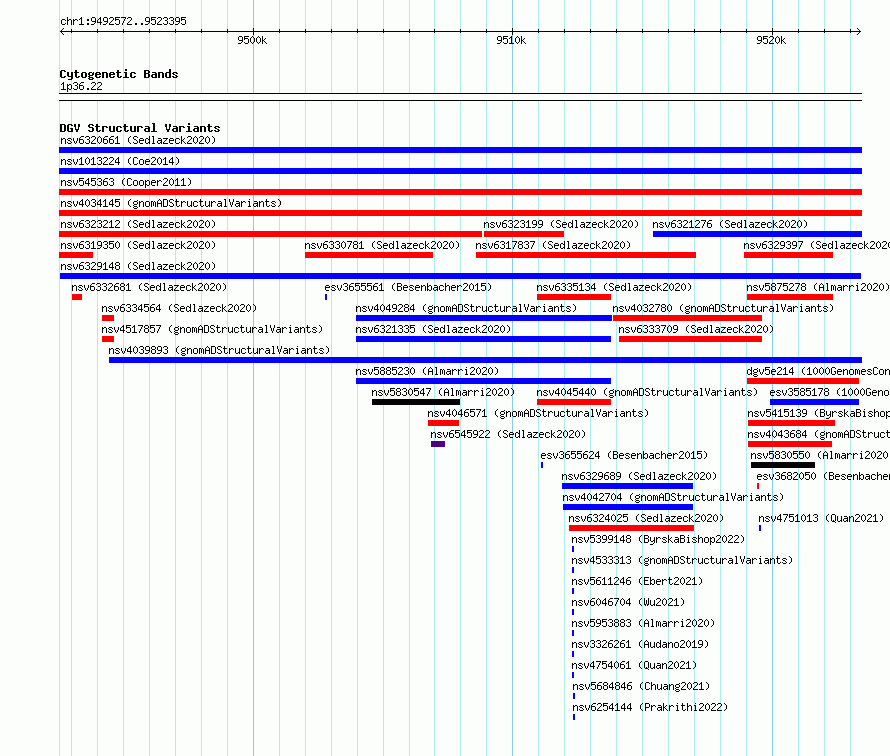The image size is (890, 756).
Task: Select the esv3585178 variant label
Action: coord(829,392)
